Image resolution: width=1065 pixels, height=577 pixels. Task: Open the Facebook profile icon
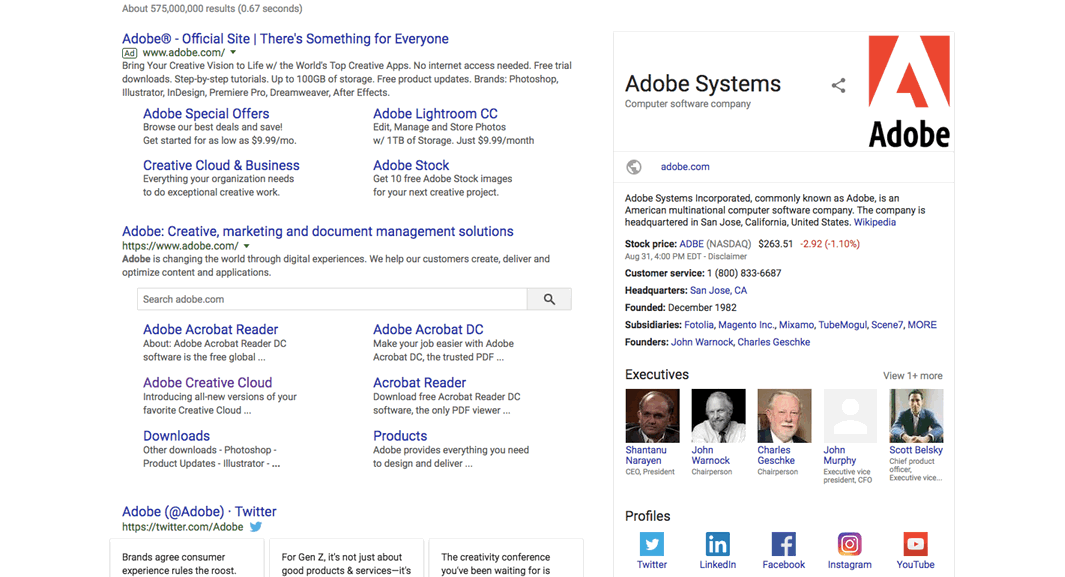[783, 544]
